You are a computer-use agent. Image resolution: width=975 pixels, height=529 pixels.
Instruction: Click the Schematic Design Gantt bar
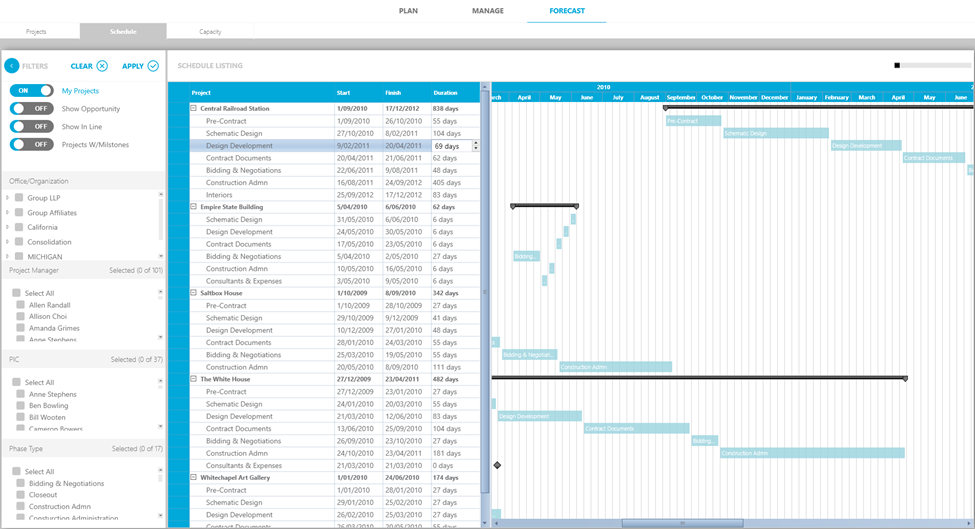pyautogui.click(x=775, y=133)
